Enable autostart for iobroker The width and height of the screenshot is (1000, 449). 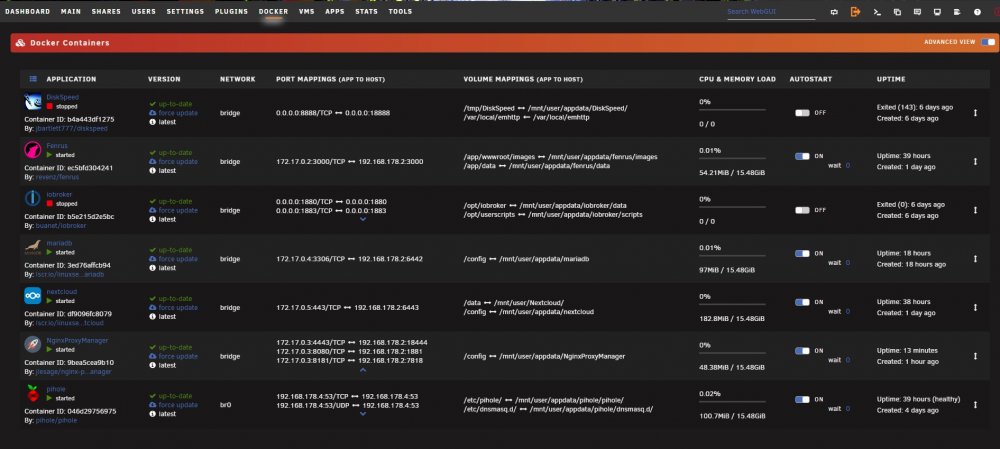point(802,210)
